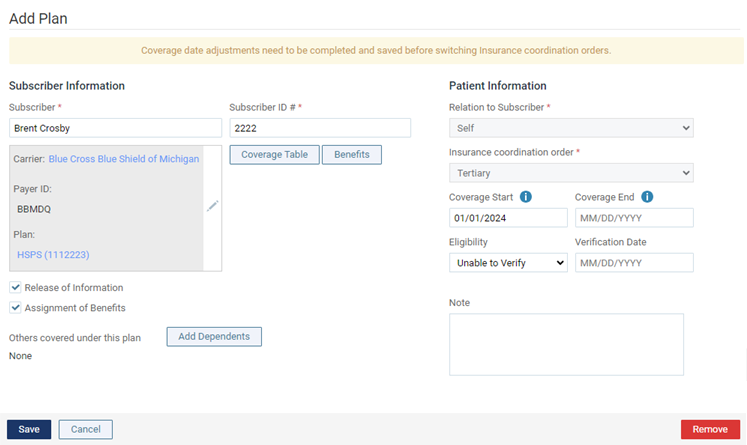Image resolution: width=747 pixels, height=445 pixels.
Task: Open the HSPS (1112223) plan link
Action: [x=53, y=254]
